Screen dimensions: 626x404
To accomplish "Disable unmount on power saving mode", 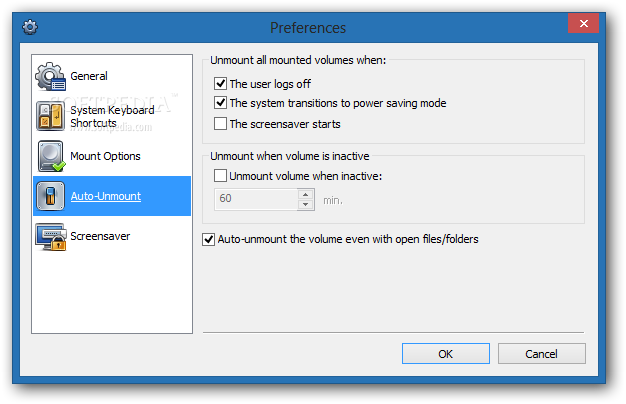I will click(x=221, y=103).
